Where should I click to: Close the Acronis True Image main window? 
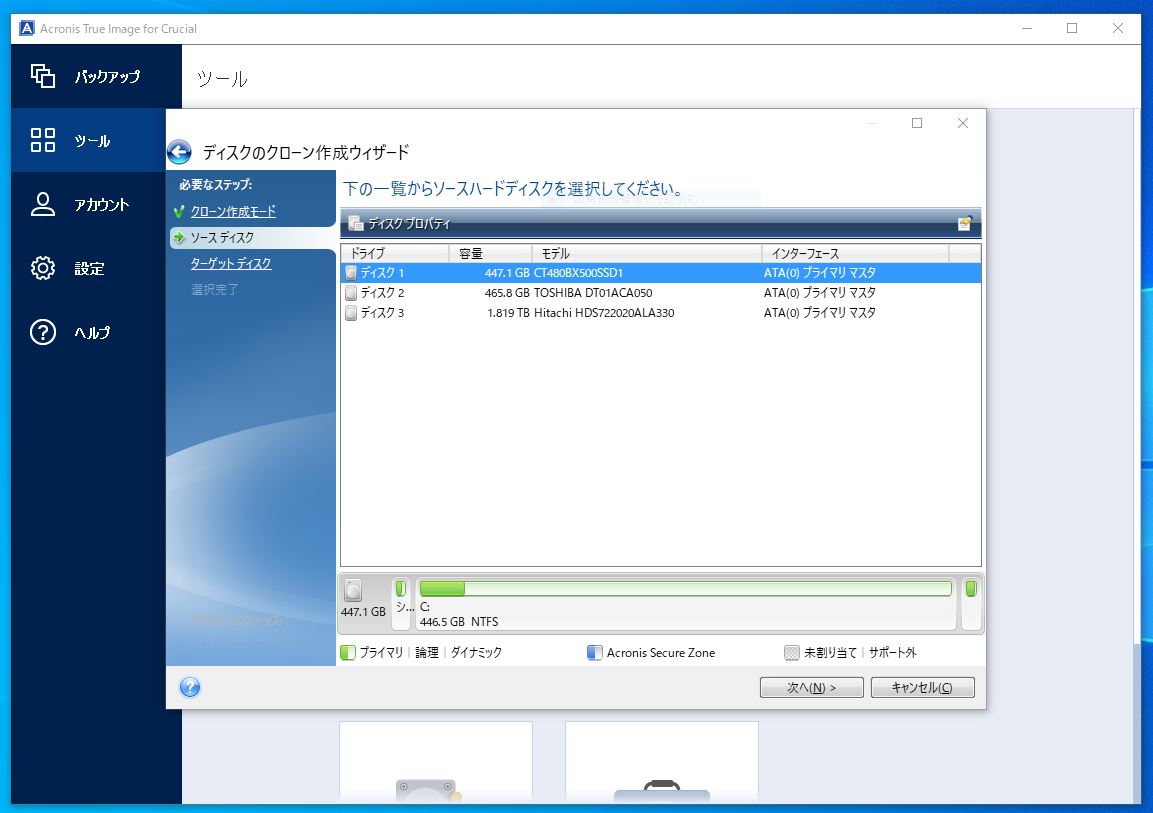(1118, 29)
